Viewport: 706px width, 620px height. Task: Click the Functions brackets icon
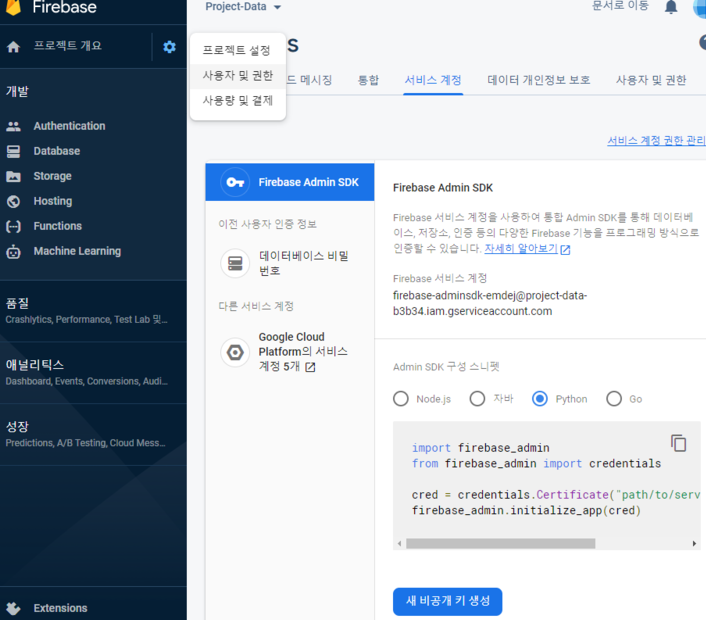click(14, 226)
